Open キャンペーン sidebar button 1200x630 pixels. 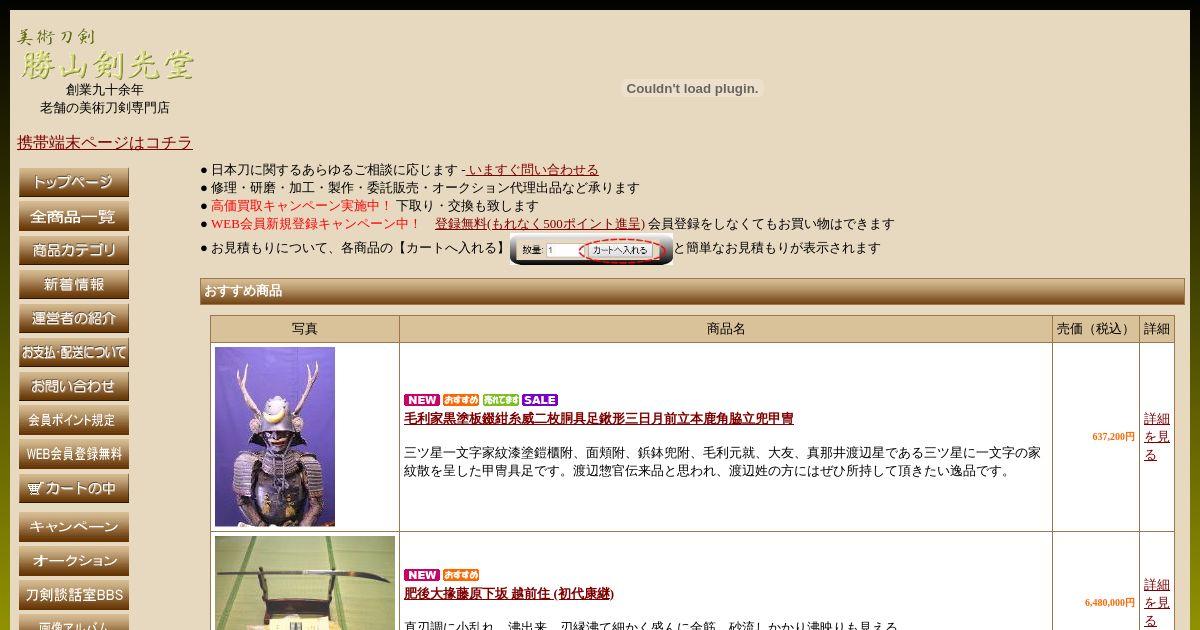(74, 527)
